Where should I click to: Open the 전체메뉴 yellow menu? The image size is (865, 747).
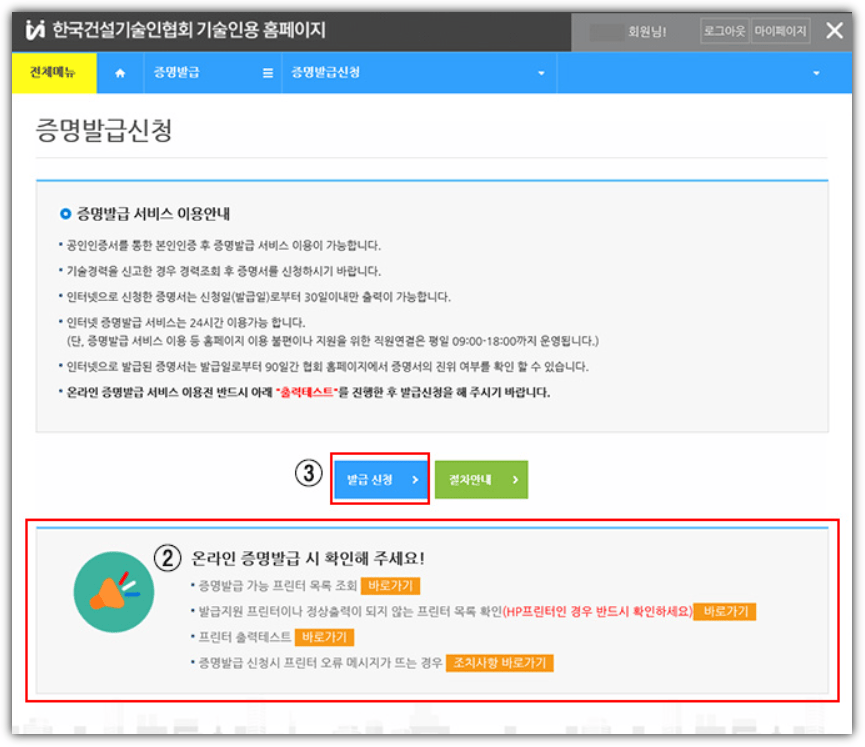click(54, 73)
